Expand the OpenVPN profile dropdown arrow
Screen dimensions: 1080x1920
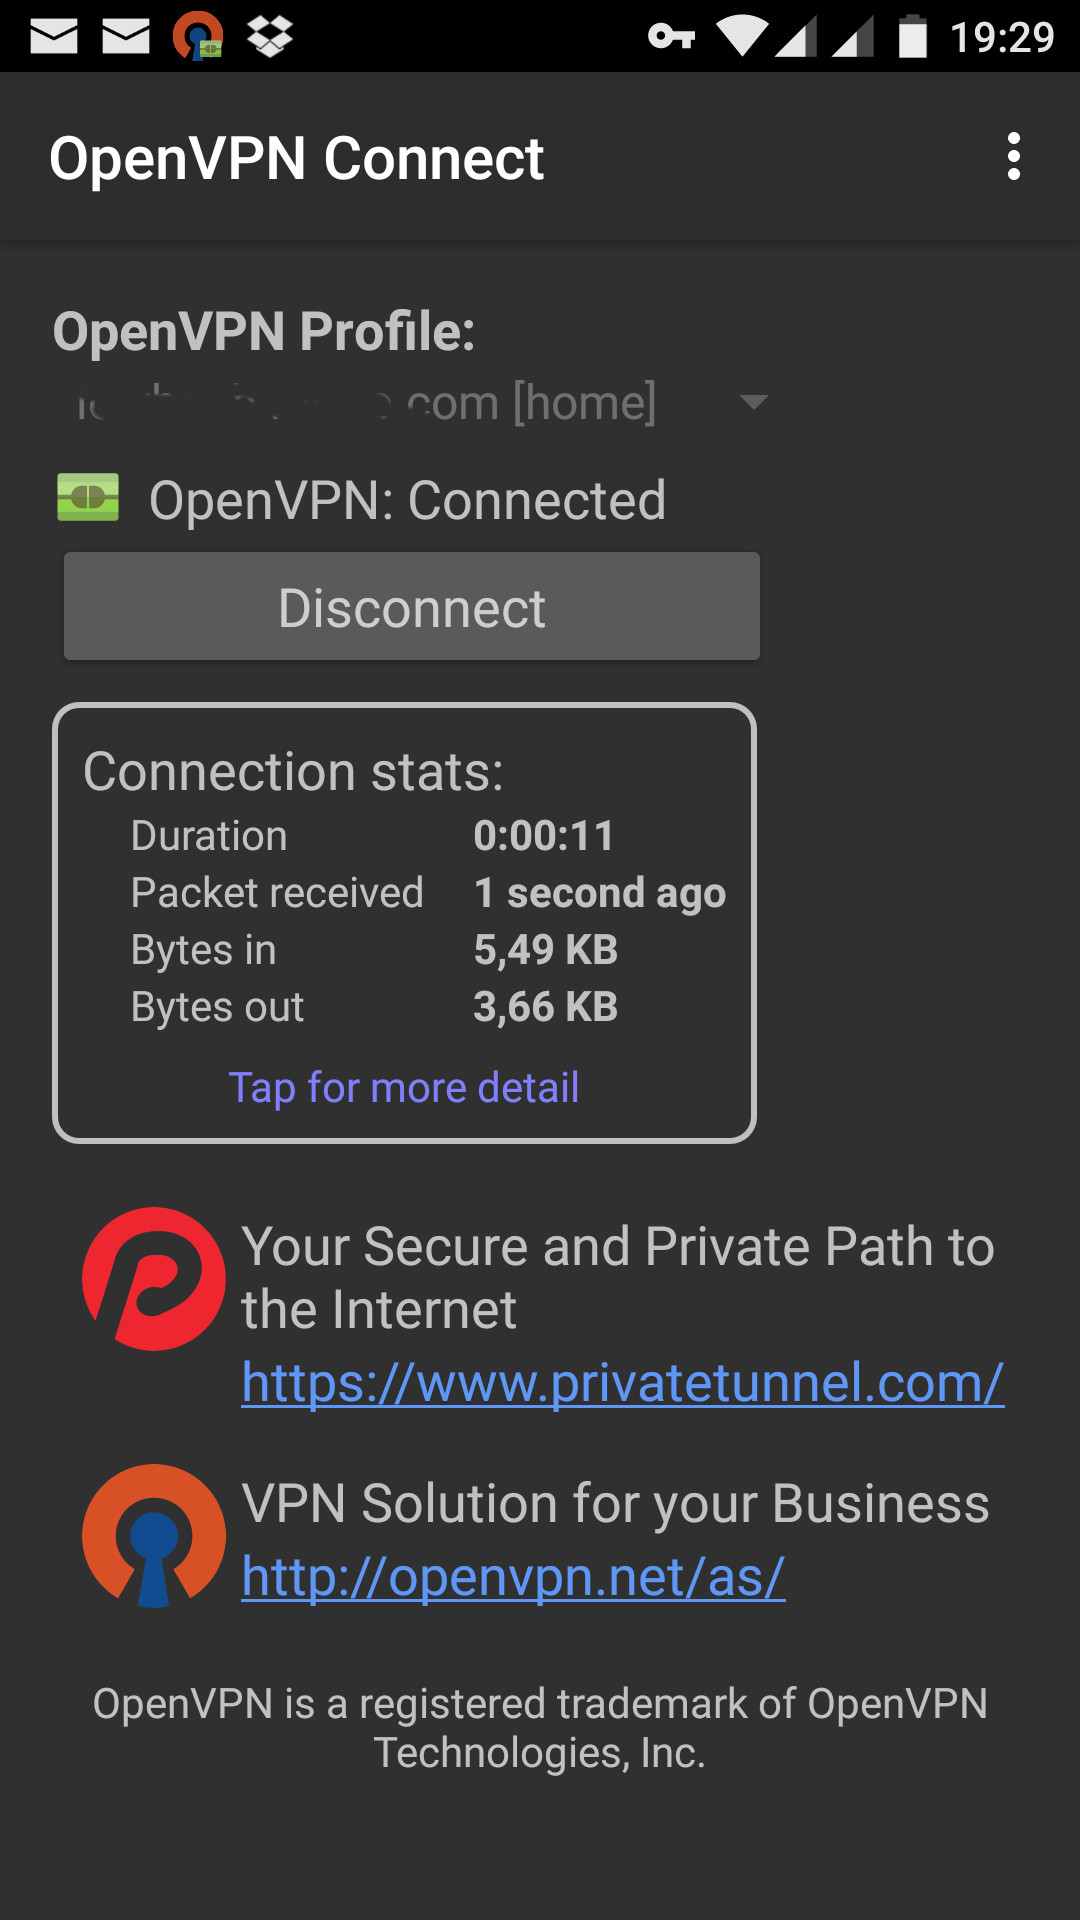pyautogui.click(x=753, y=402)
